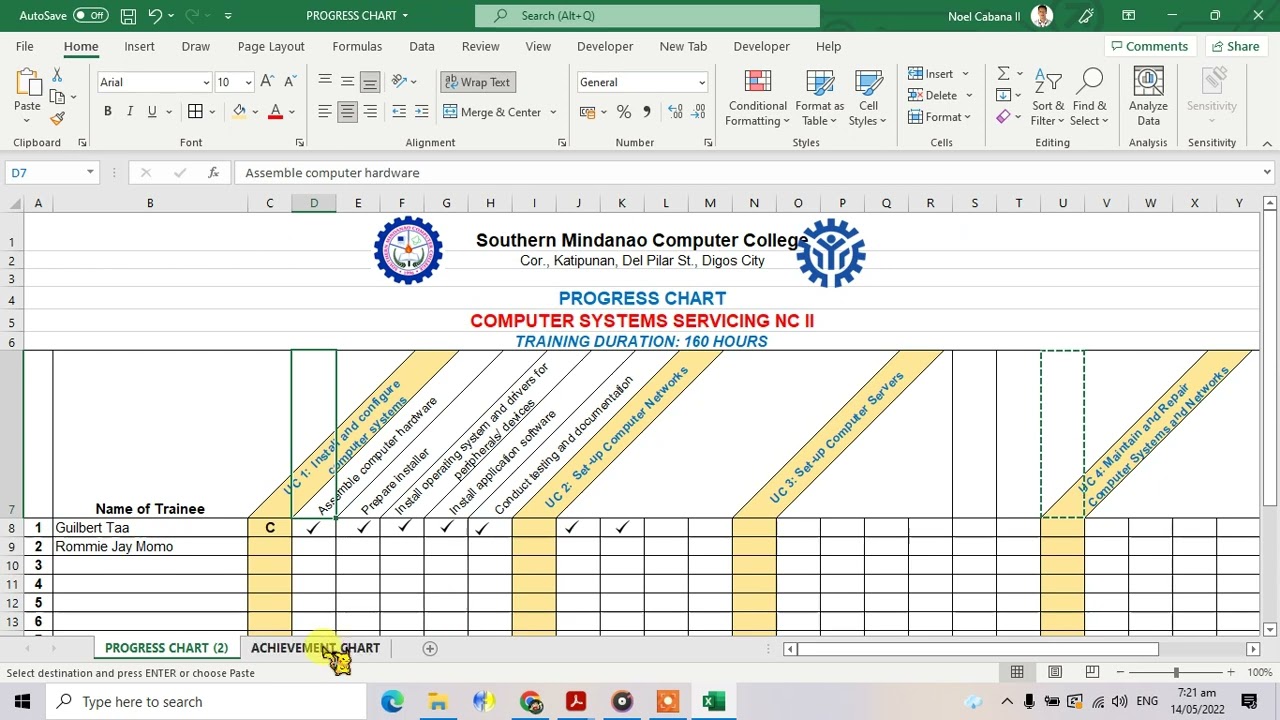Open the font size dropdown
1280x720 pixels.
[x=248, y=83]
